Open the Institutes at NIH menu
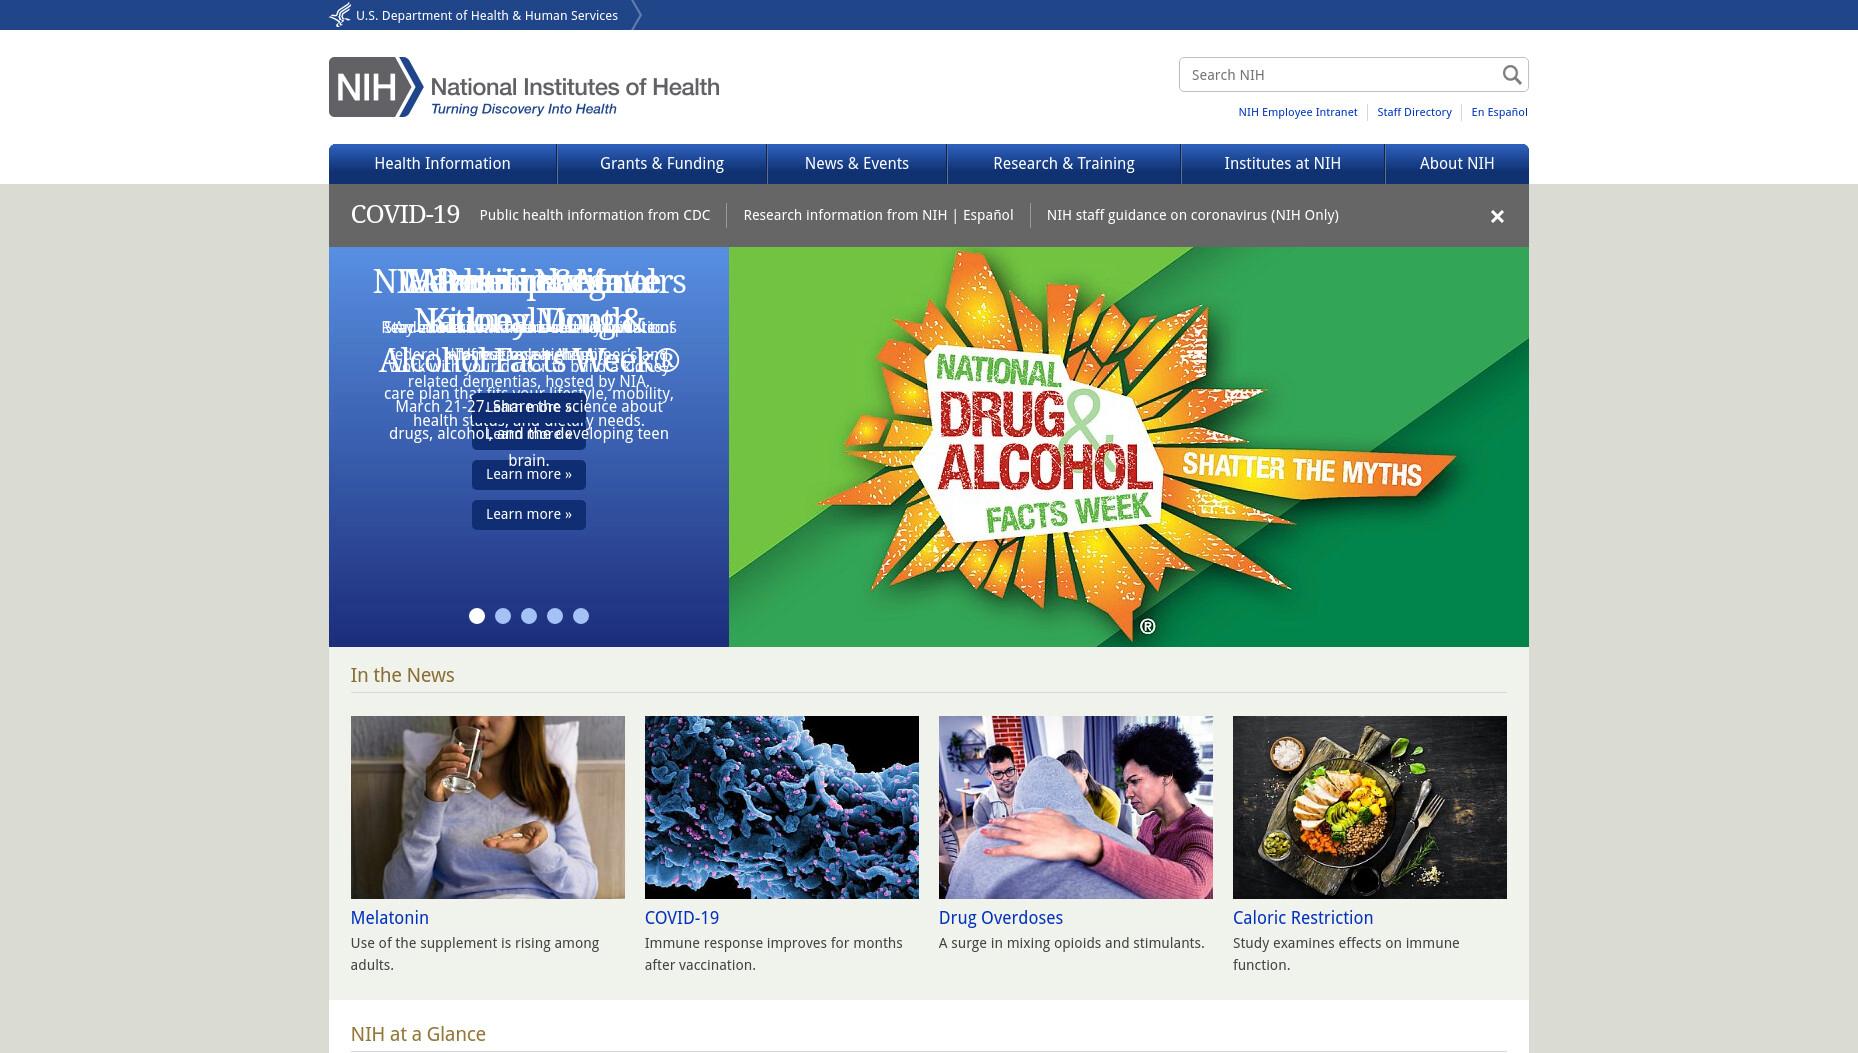 click(x=1283, y=164)
